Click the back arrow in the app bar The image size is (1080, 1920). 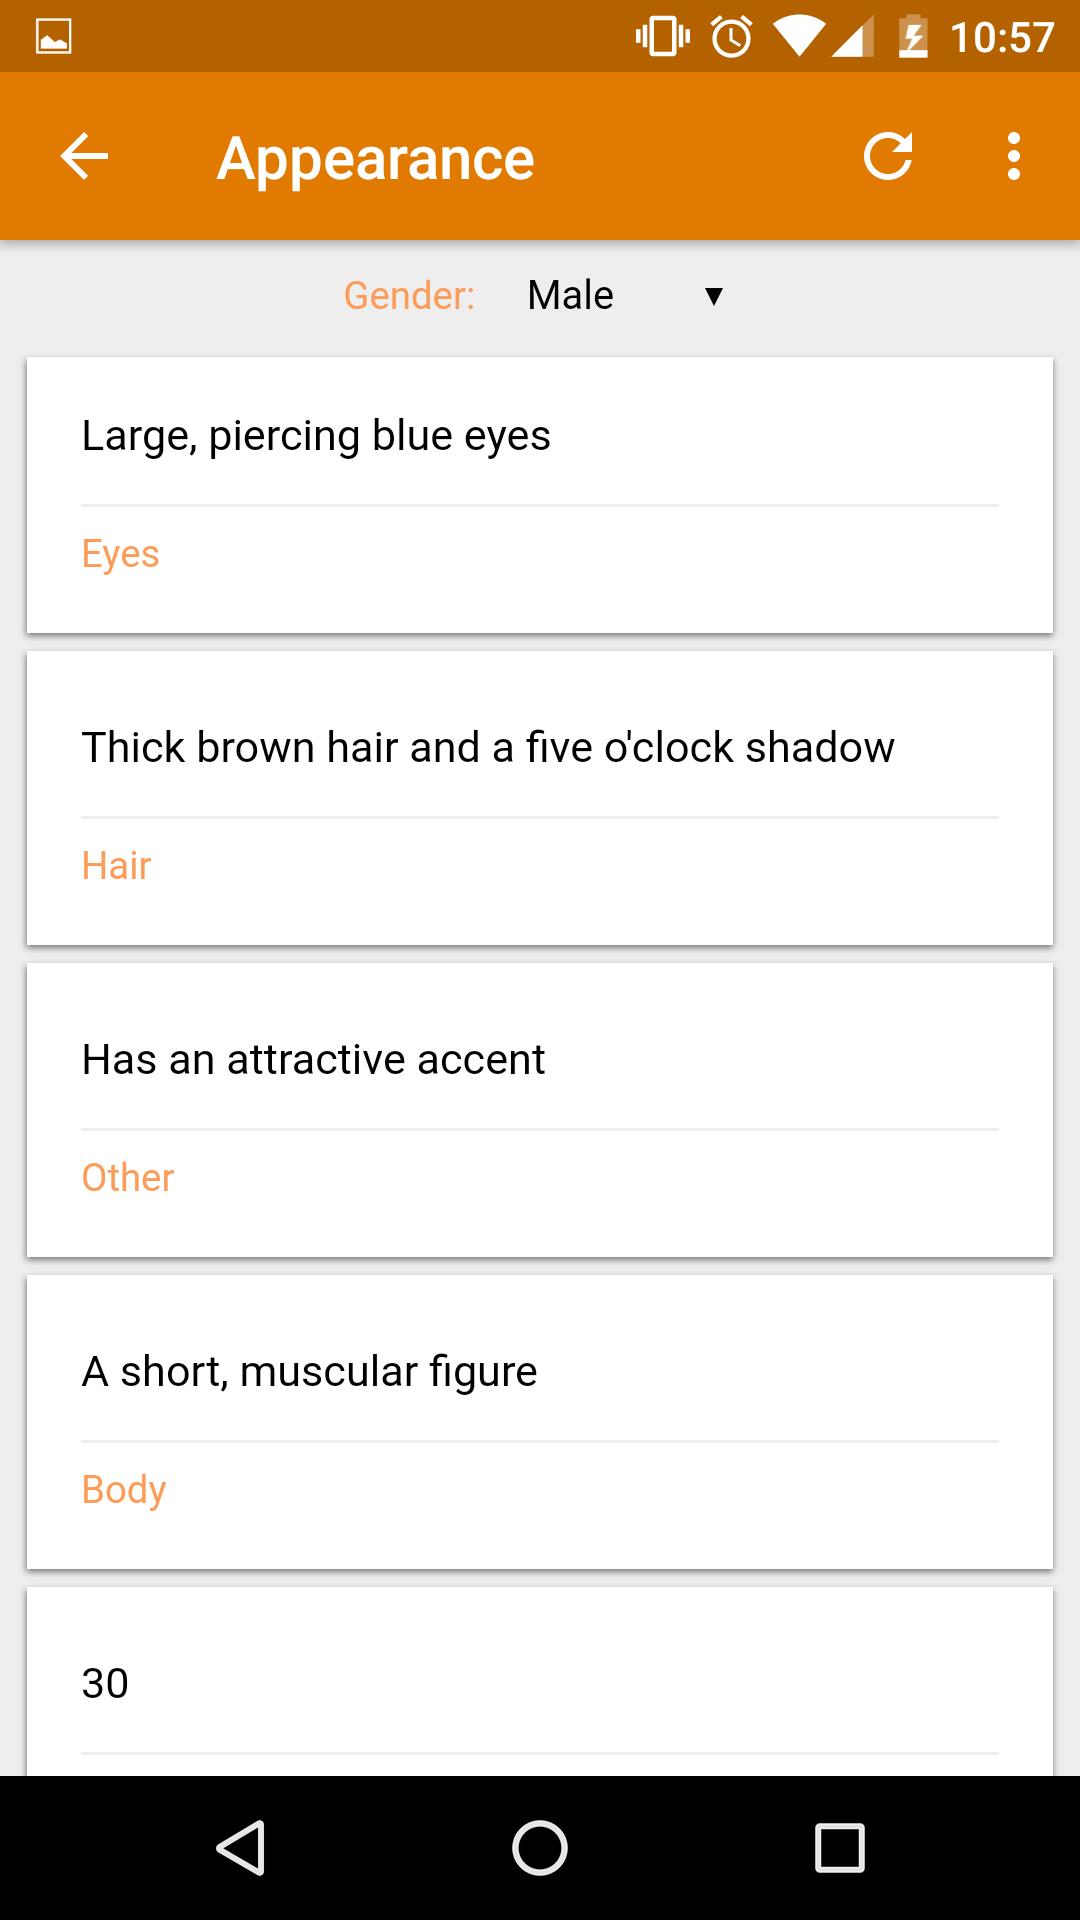(84, 157)
